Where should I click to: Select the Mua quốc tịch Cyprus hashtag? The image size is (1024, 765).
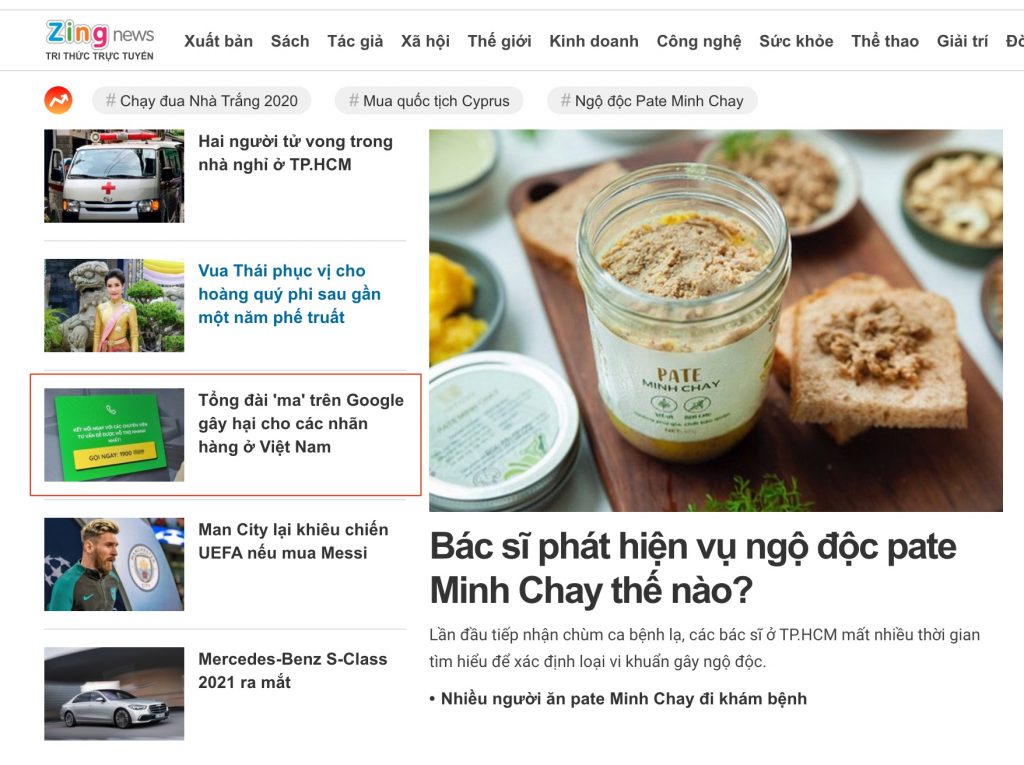point(429,101)
